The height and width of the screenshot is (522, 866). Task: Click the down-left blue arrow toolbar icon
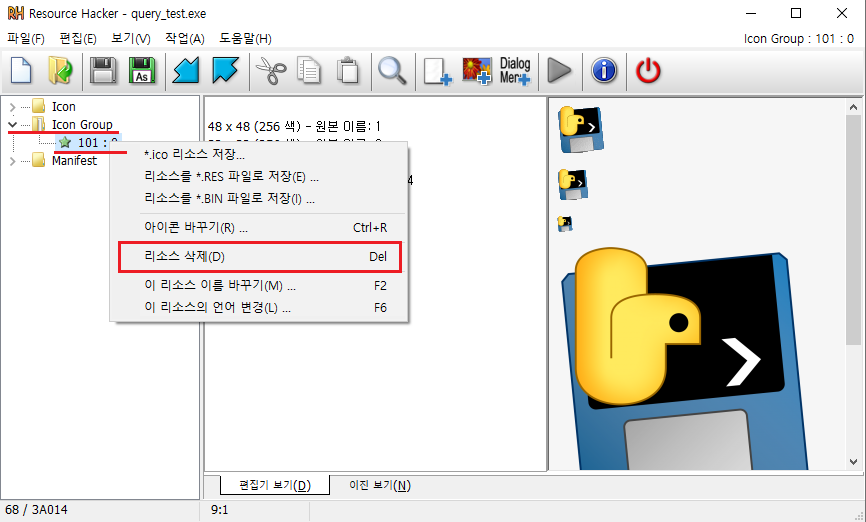186,71
